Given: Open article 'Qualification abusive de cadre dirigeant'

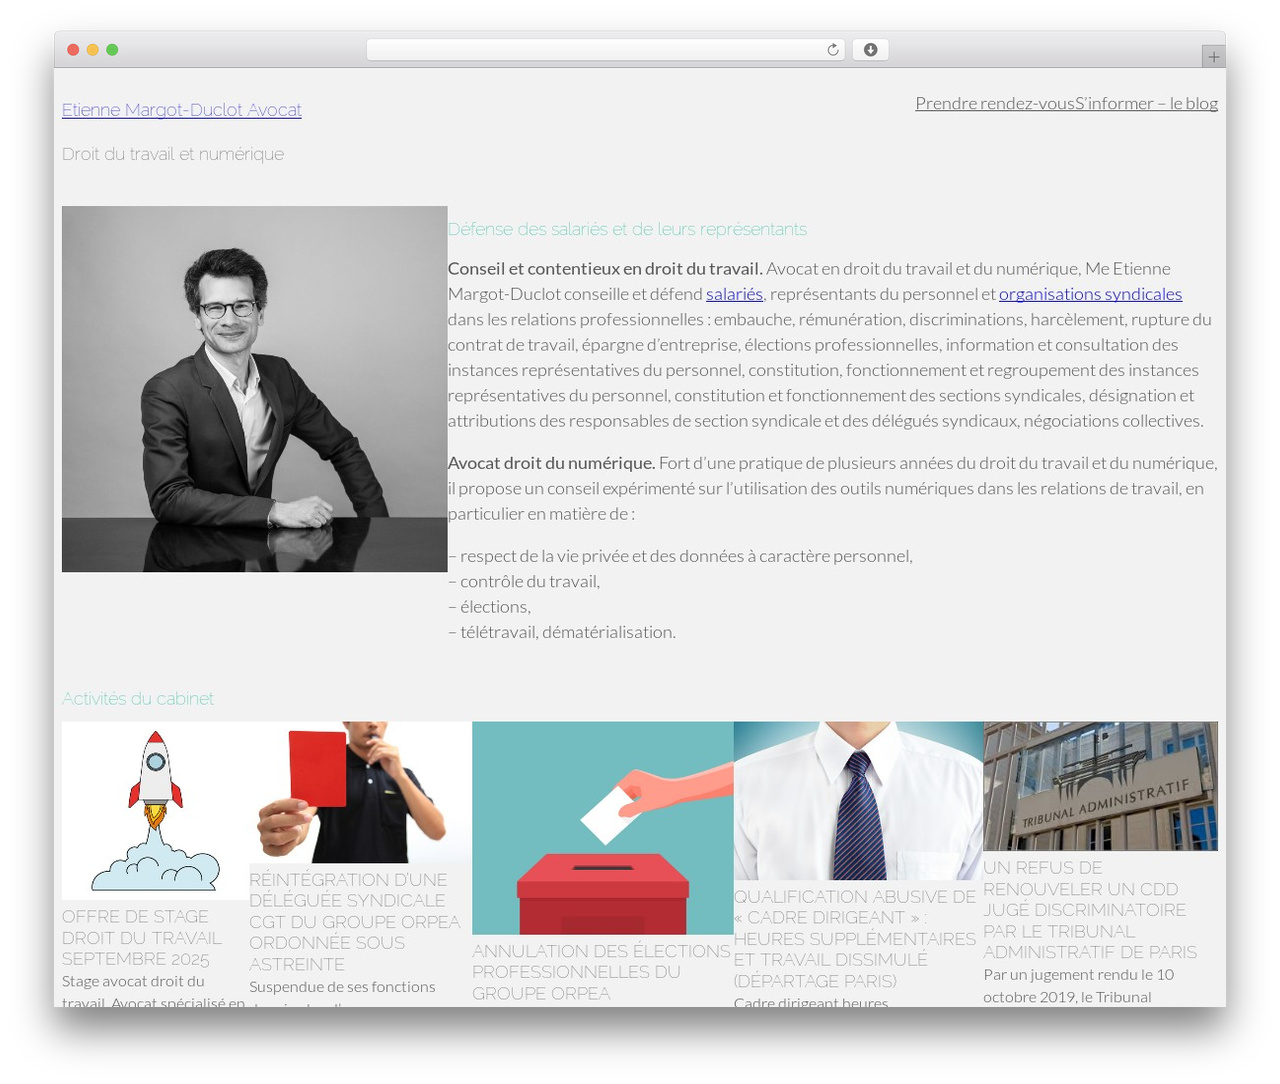Looking at the screenshot, I should click(855, 938).
